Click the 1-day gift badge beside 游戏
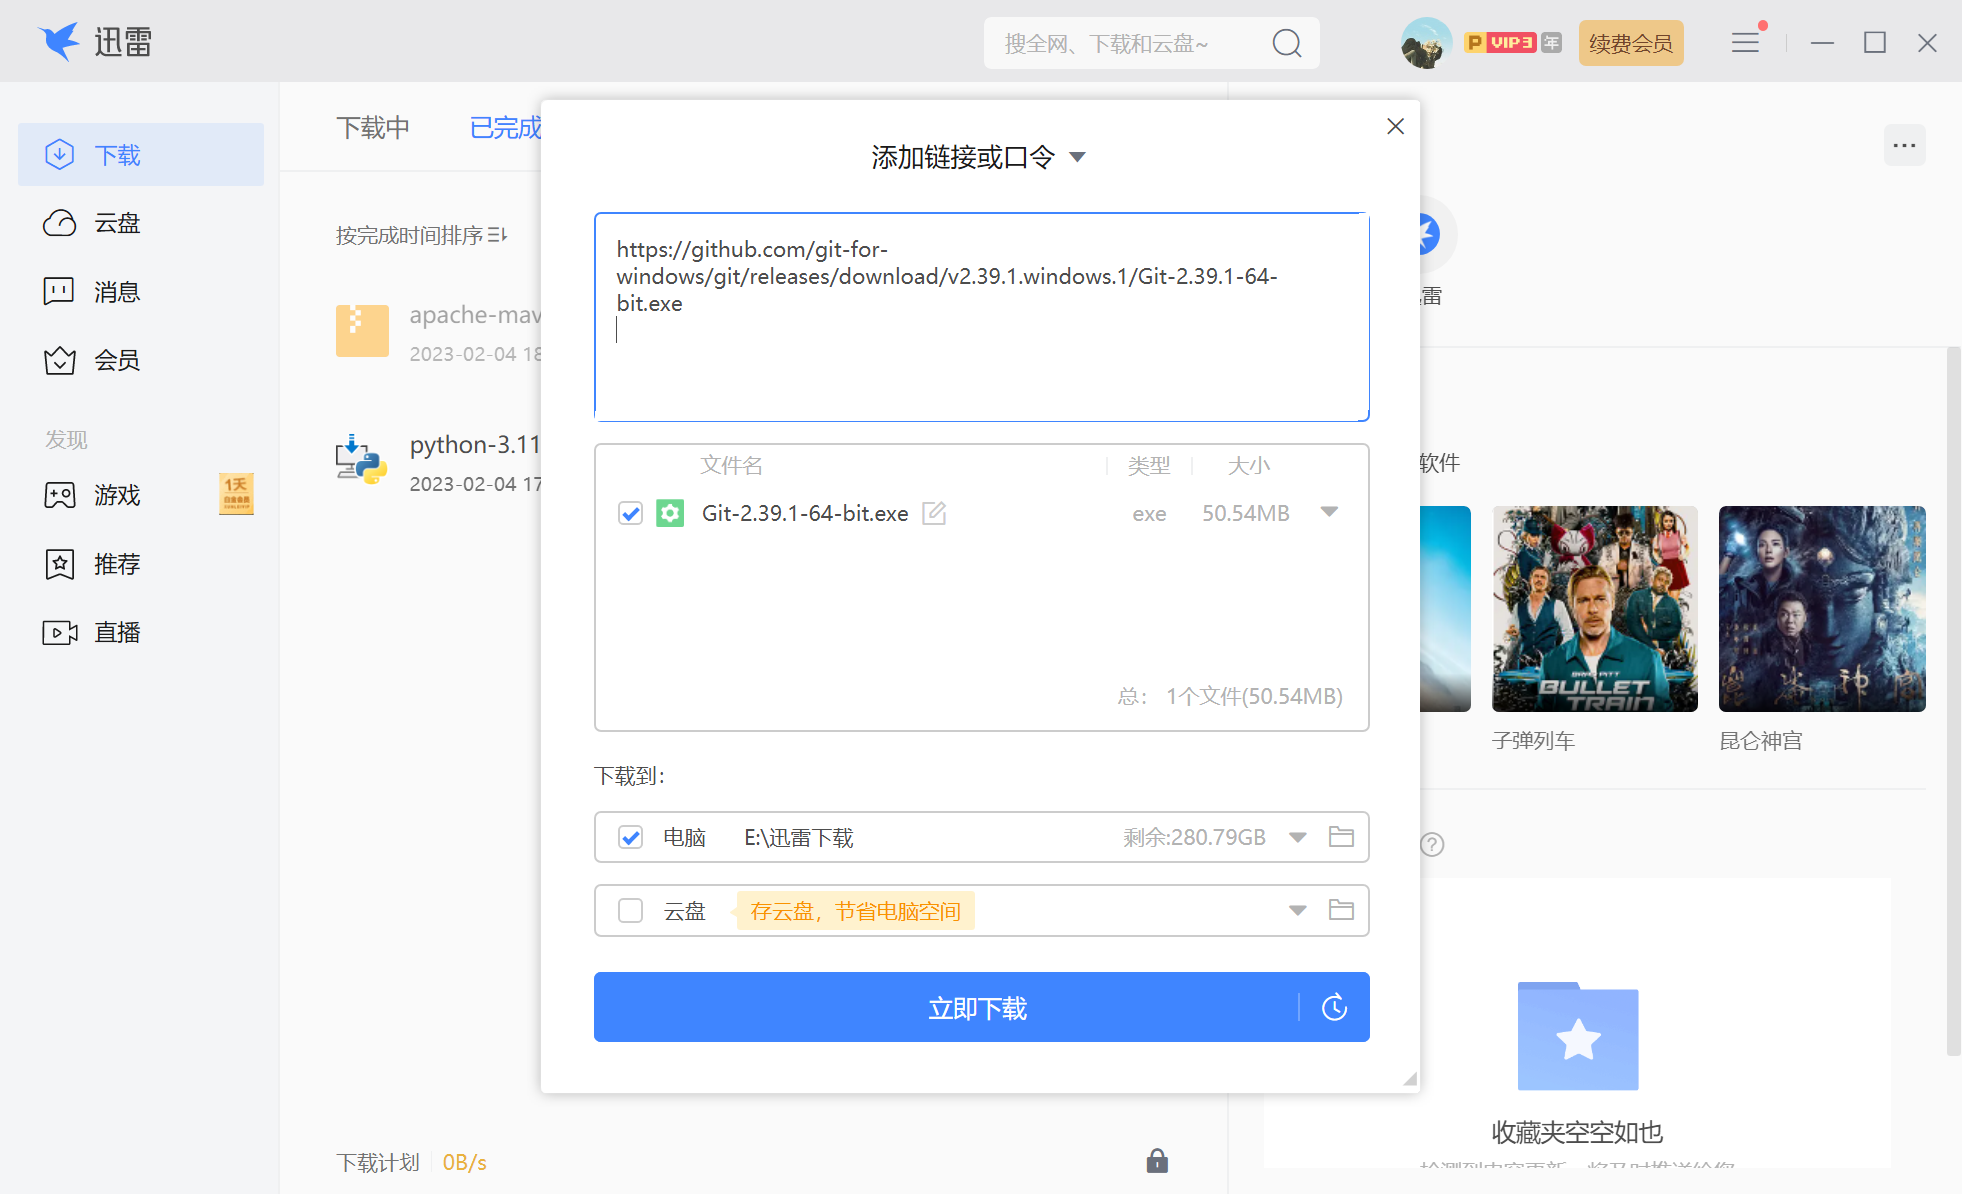Viewport: 1962px width, 1194px height. pyautogui.click(x=236, y=494)
